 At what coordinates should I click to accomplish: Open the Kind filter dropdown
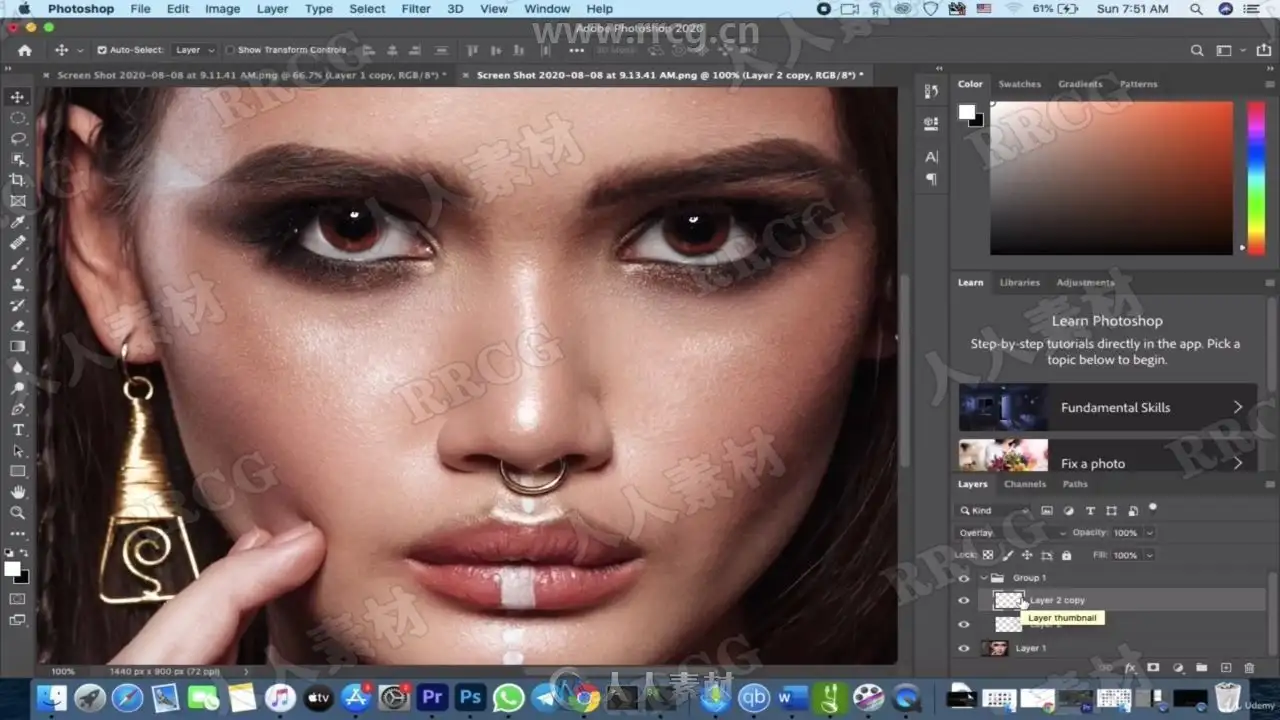[995, 511]
